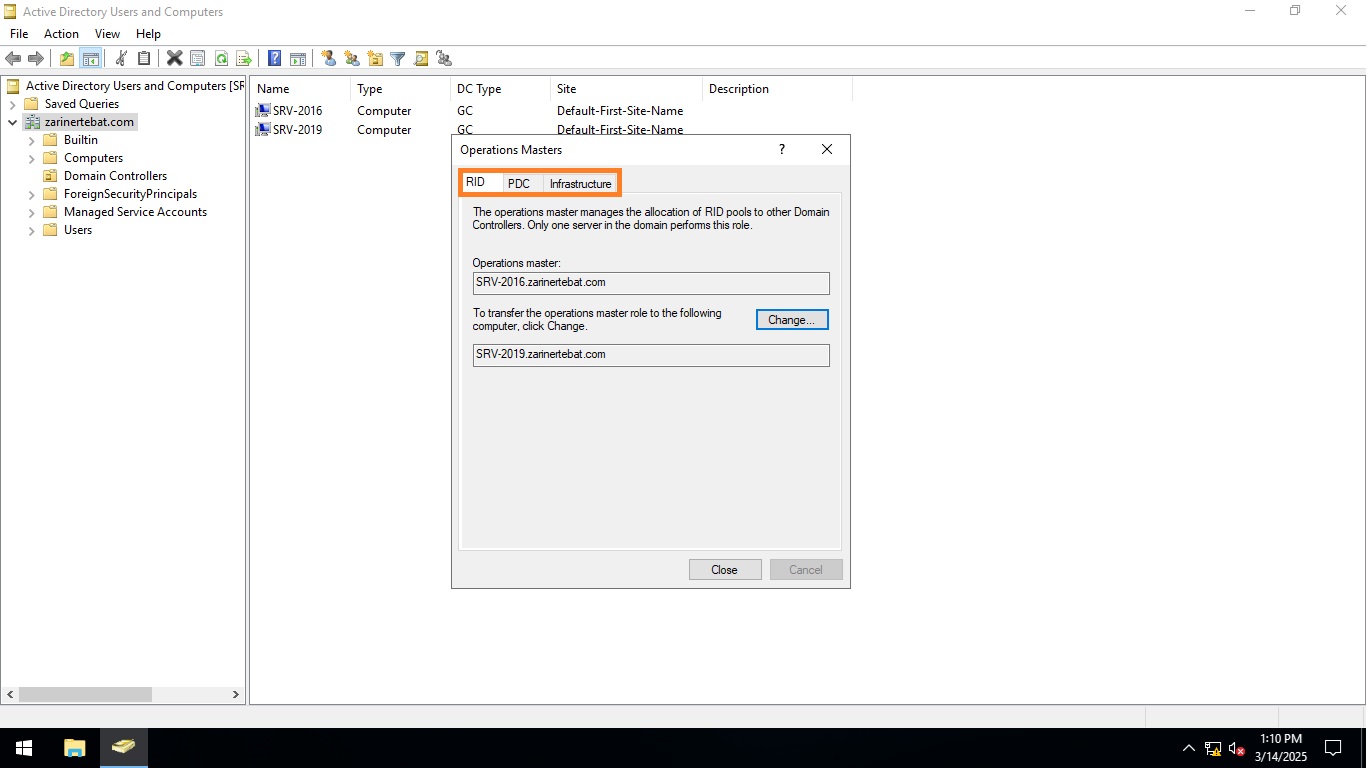Screen dimensions: 1370x768
Task: Click the Create new organizational unit icon
Action: (x=375, y=59)
